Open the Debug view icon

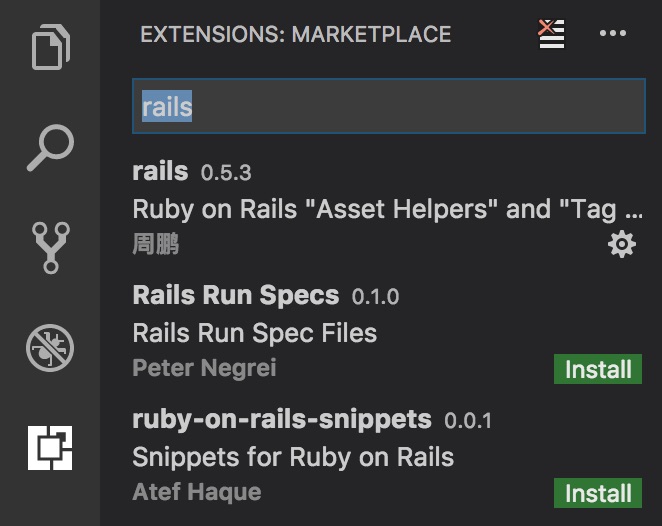(x=50, y=348)
